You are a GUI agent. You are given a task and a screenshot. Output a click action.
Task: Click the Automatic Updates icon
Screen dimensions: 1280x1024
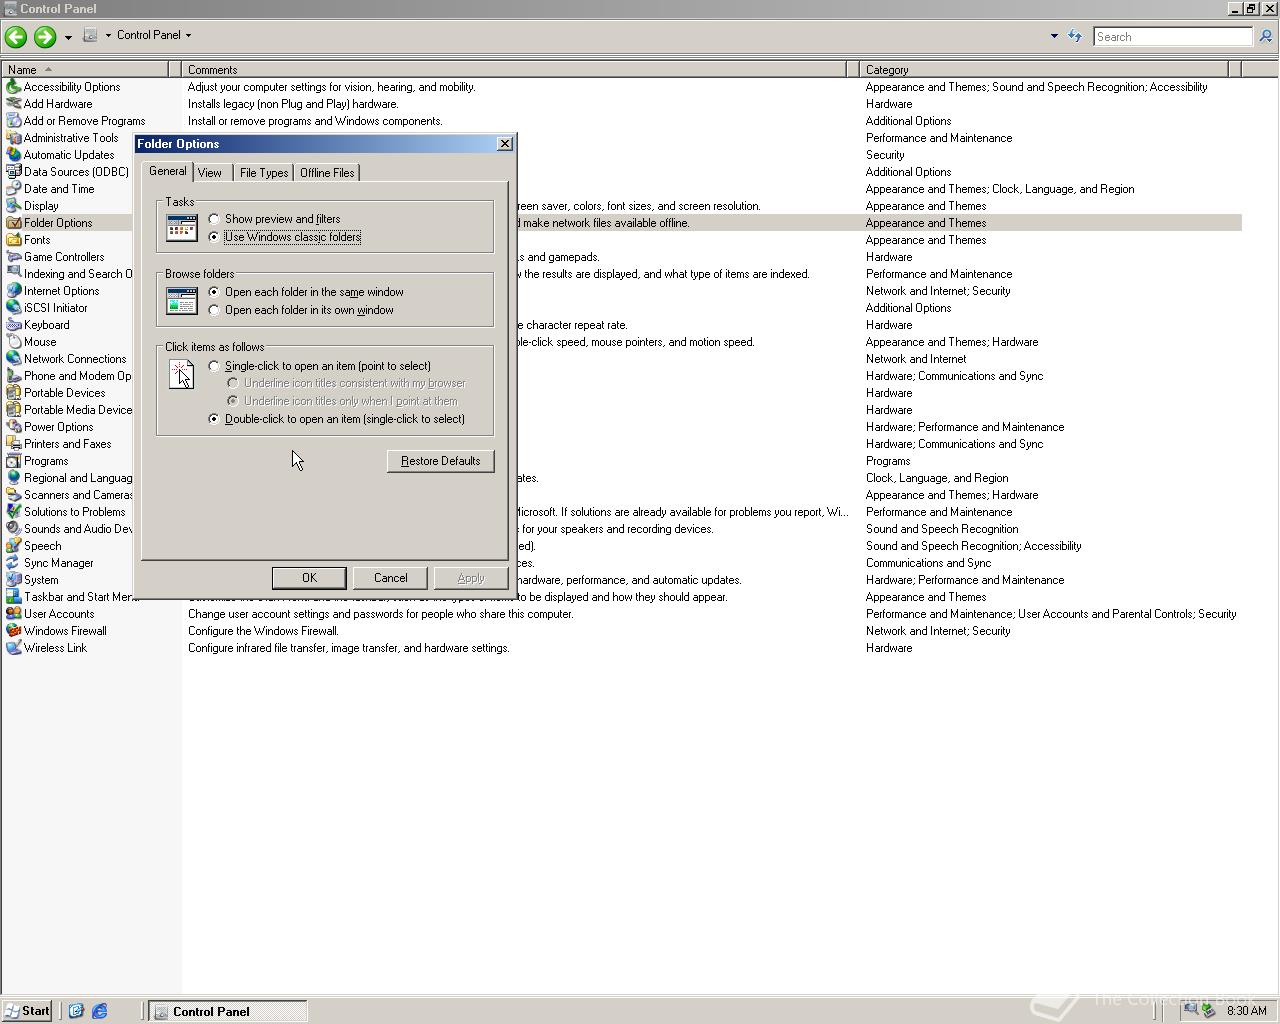(13, 155)
